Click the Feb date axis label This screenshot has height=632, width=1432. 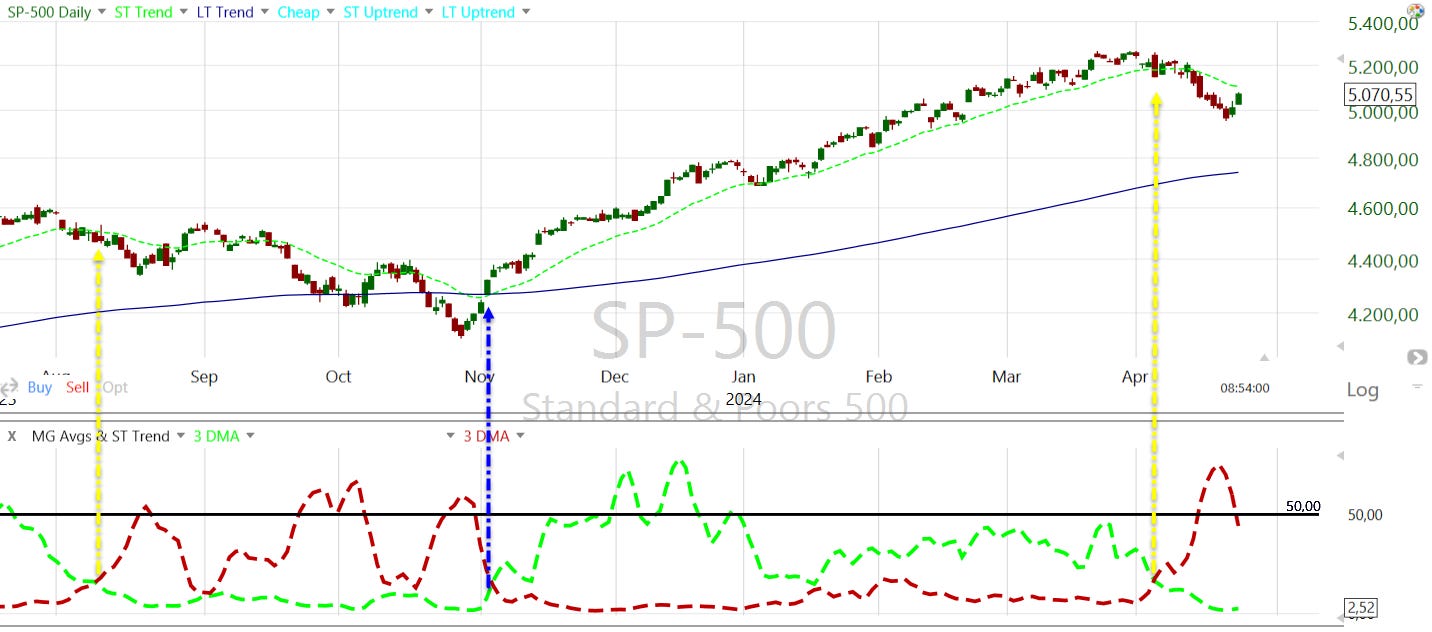tap(878, 377)
